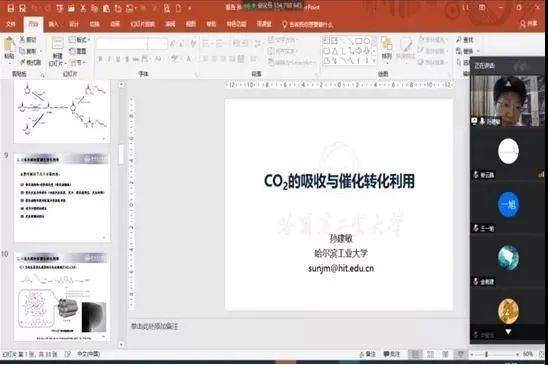
Task: Open the File (文件) menu
Action: 10,24
